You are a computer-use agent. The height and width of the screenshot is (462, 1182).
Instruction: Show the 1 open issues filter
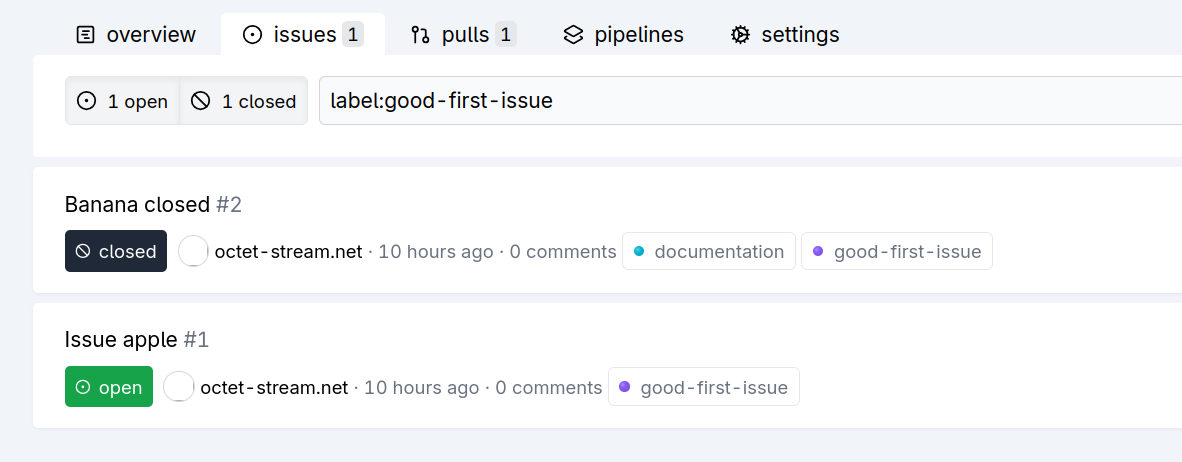(x=123, y=101)
